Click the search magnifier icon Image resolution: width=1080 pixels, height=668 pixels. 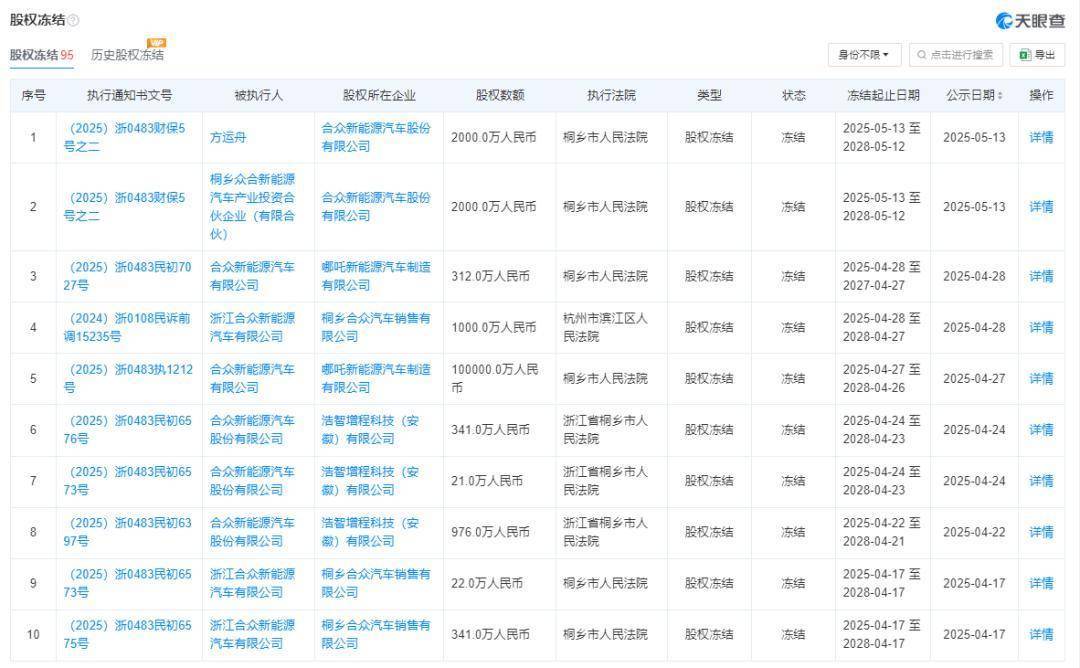pyautogui.click(x=922, y=55)
